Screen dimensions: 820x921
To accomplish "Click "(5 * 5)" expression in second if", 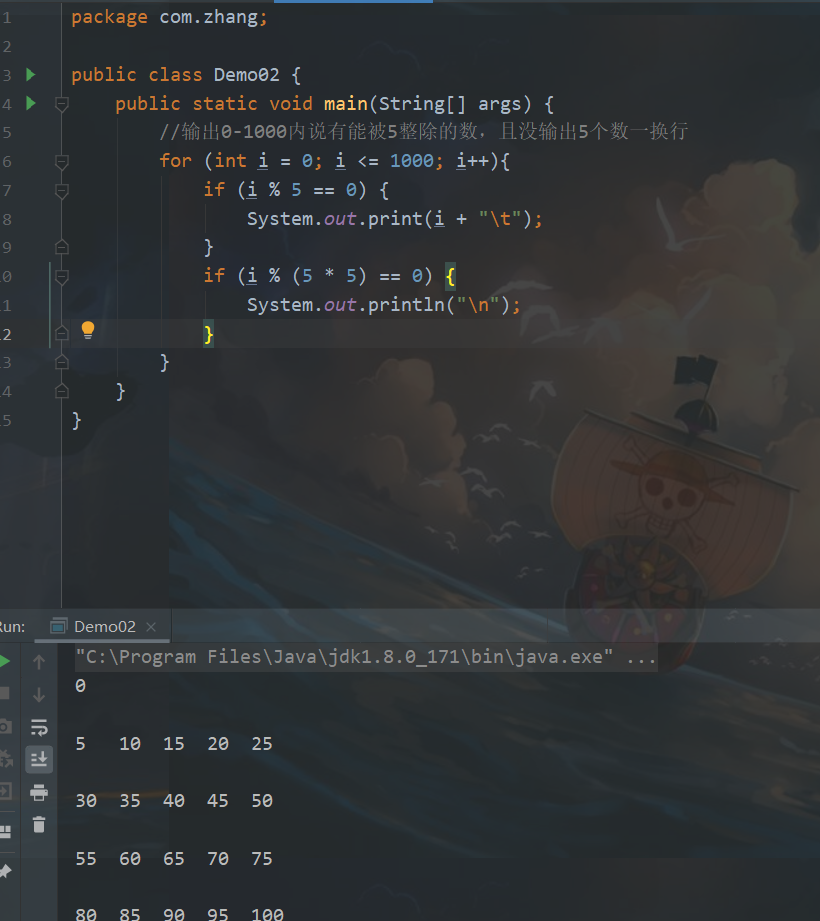I will (x=330, y=275).
